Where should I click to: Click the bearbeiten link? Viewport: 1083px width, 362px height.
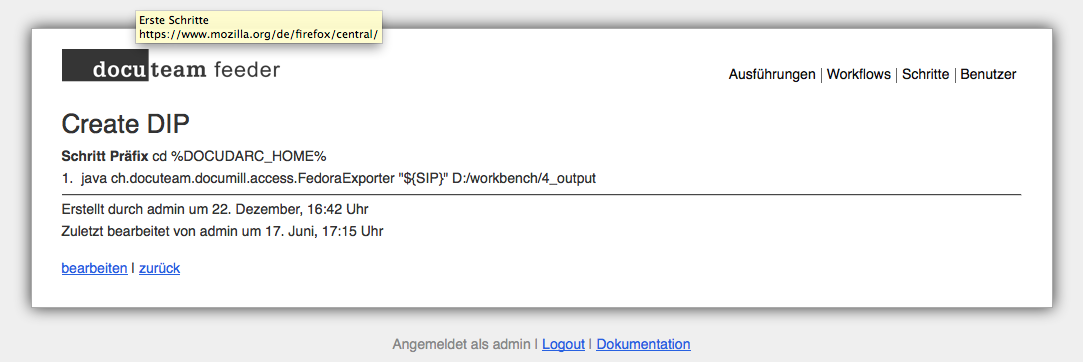pyautogui.click(x=94, y=268)
